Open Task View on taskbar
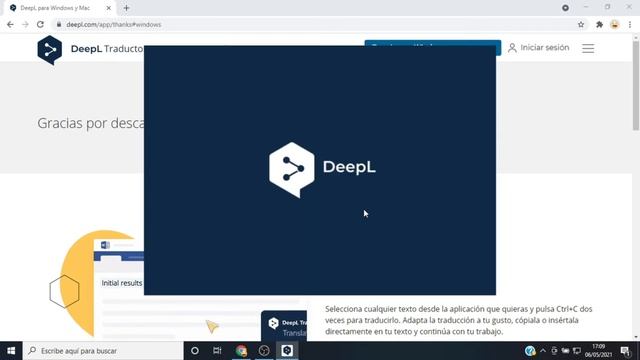This screenshot has width=640, height=360. pyautogui.click(x=217, y=351)
